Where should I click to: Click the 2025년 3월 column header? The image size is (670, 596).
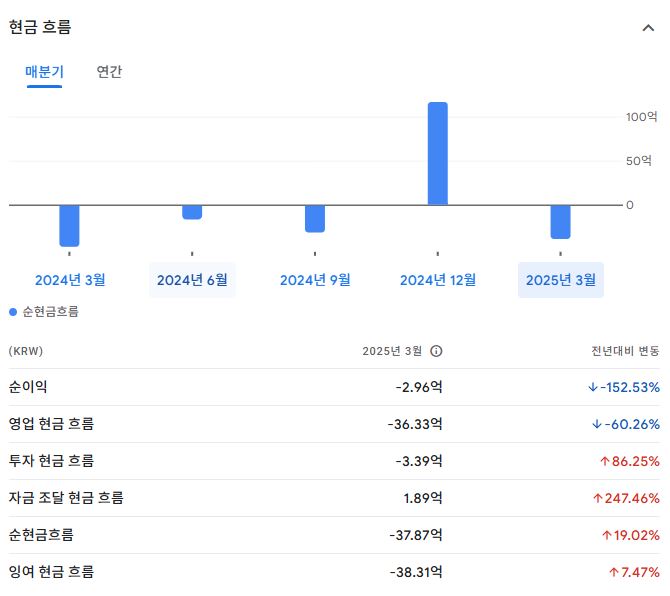click(x=392, y=351)
